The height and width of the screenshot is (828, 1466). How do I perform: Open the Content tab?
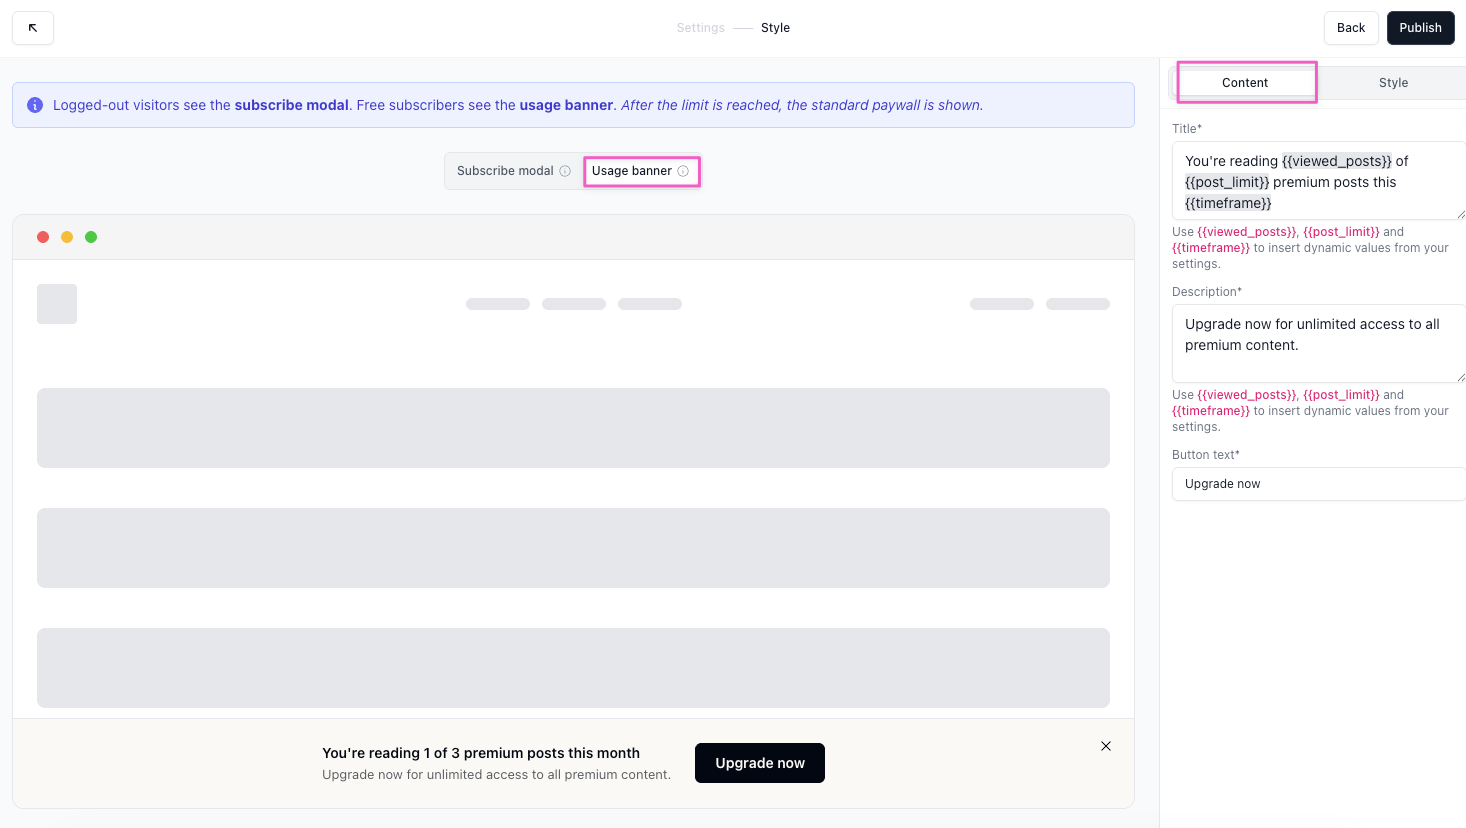pos(1245,83)
